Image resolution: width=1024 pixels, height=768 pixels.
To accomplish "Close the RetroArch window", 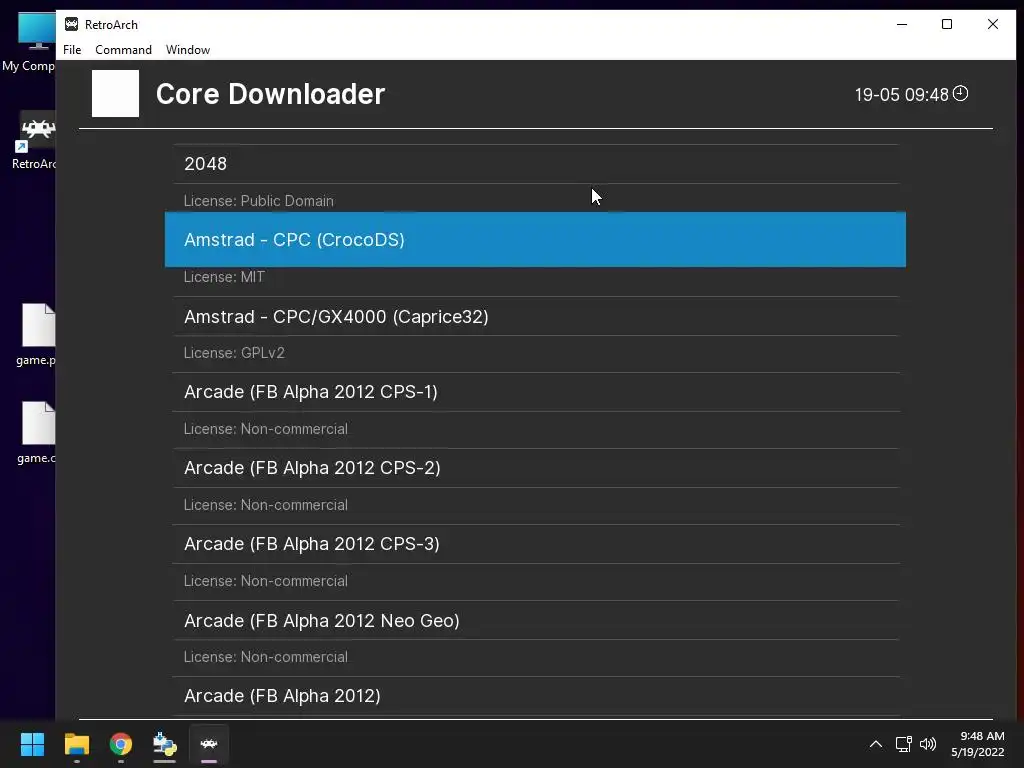I will click(993, 24).
